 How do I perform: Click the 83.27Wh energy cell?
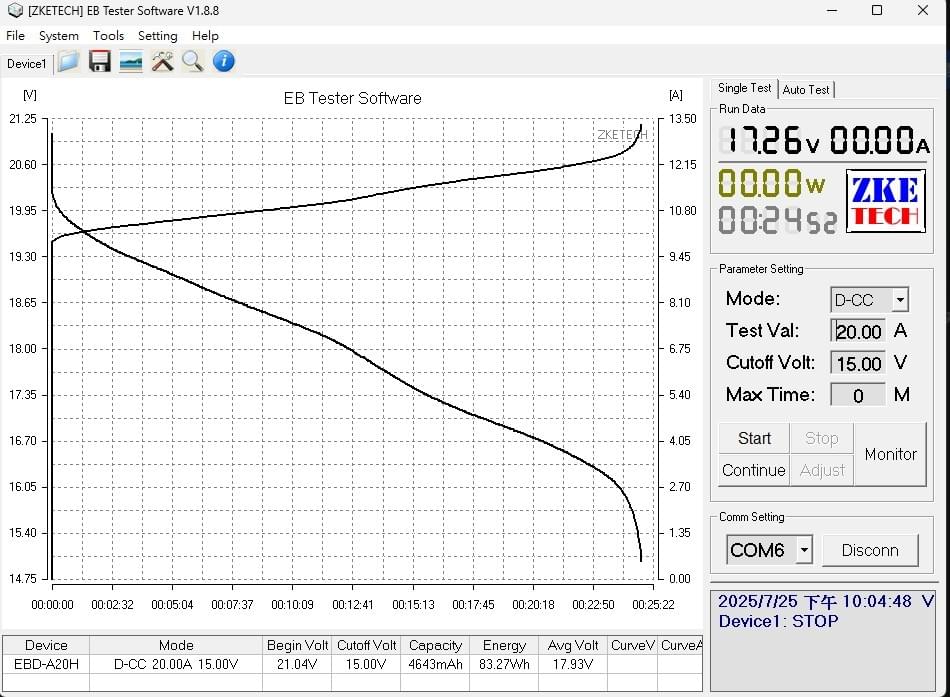504,664
